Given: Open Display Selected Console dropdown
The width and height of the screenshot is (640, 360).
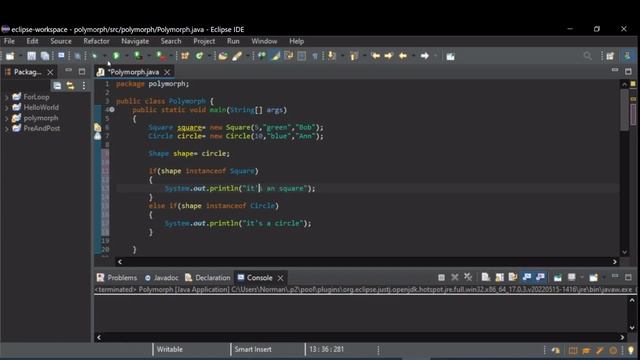Looking at the screenshot, I should pyautogui.click(x=582, y=278).
